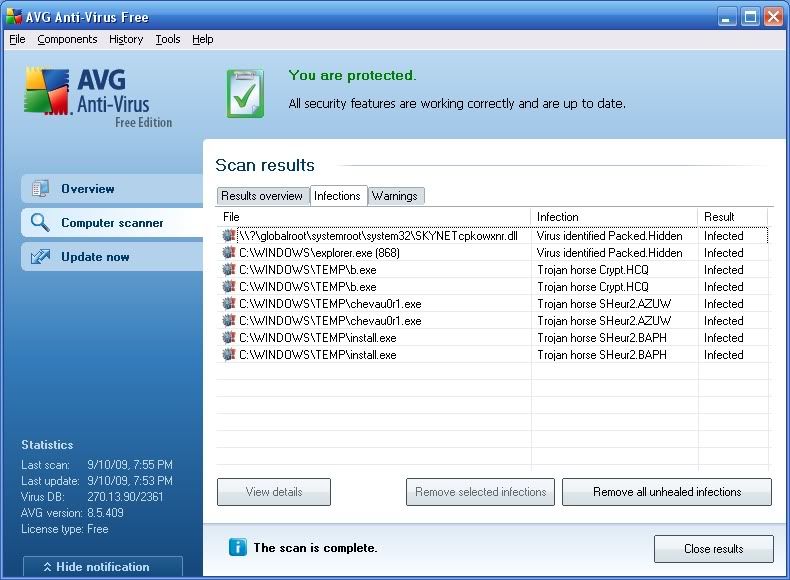
Task: Select the Infections tab
Action: point(338,196)
